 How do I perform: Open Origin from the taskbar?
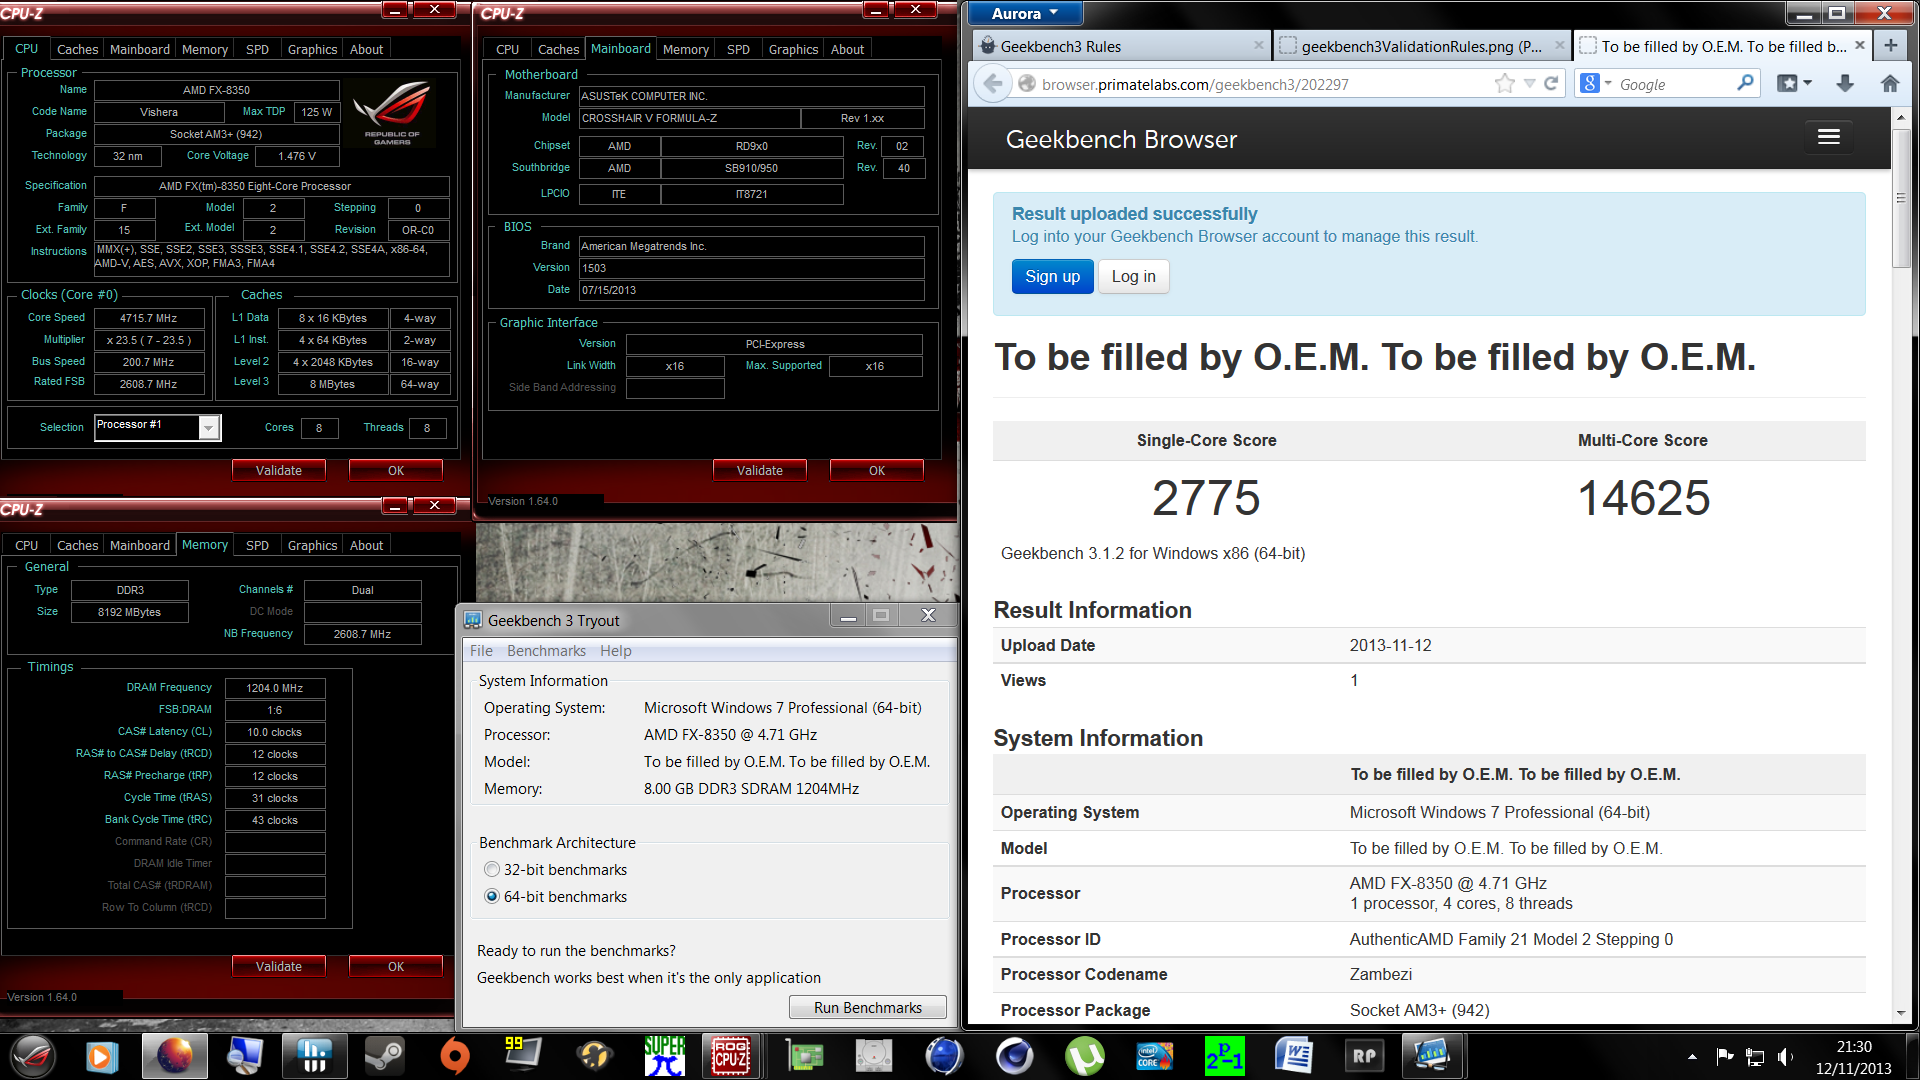tap(454, 1056)
